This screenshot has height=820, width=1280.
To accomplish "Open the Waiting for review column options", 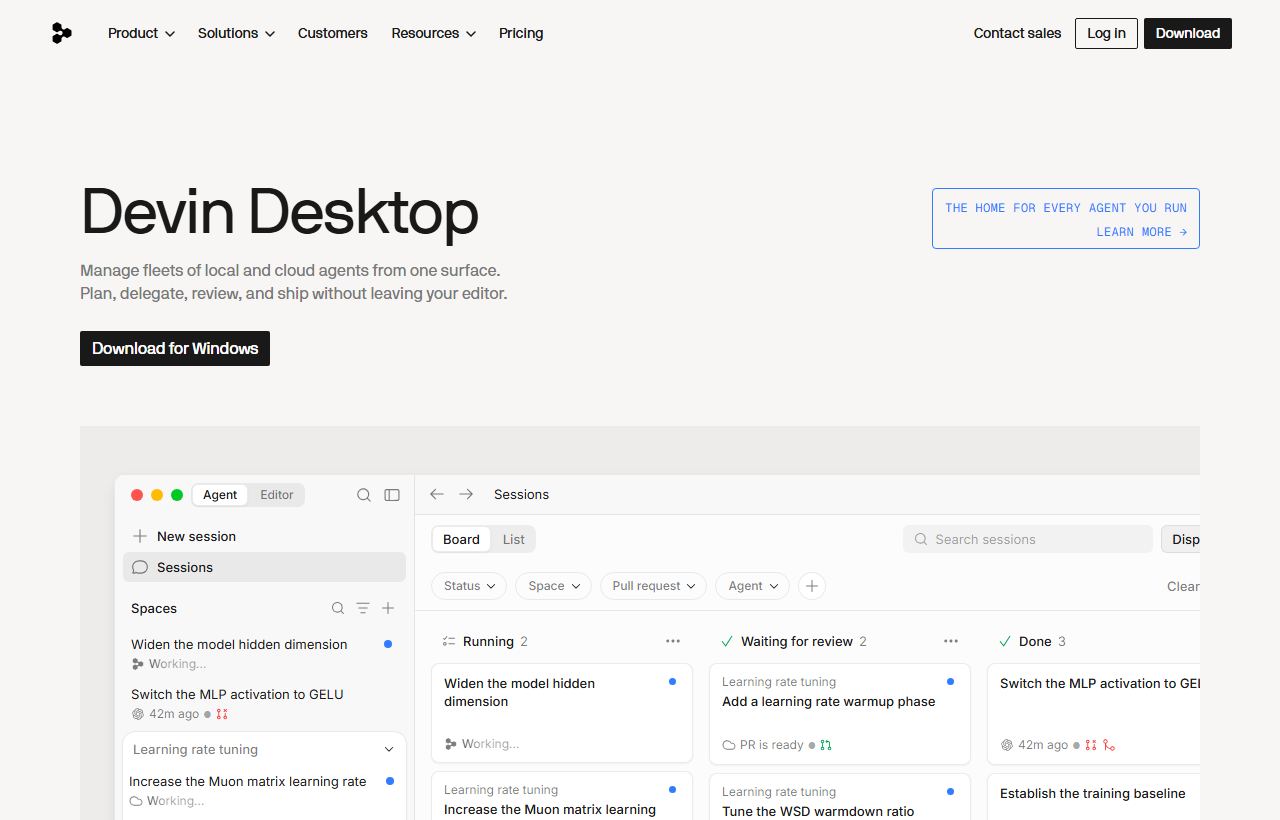I will coord(951,641).
